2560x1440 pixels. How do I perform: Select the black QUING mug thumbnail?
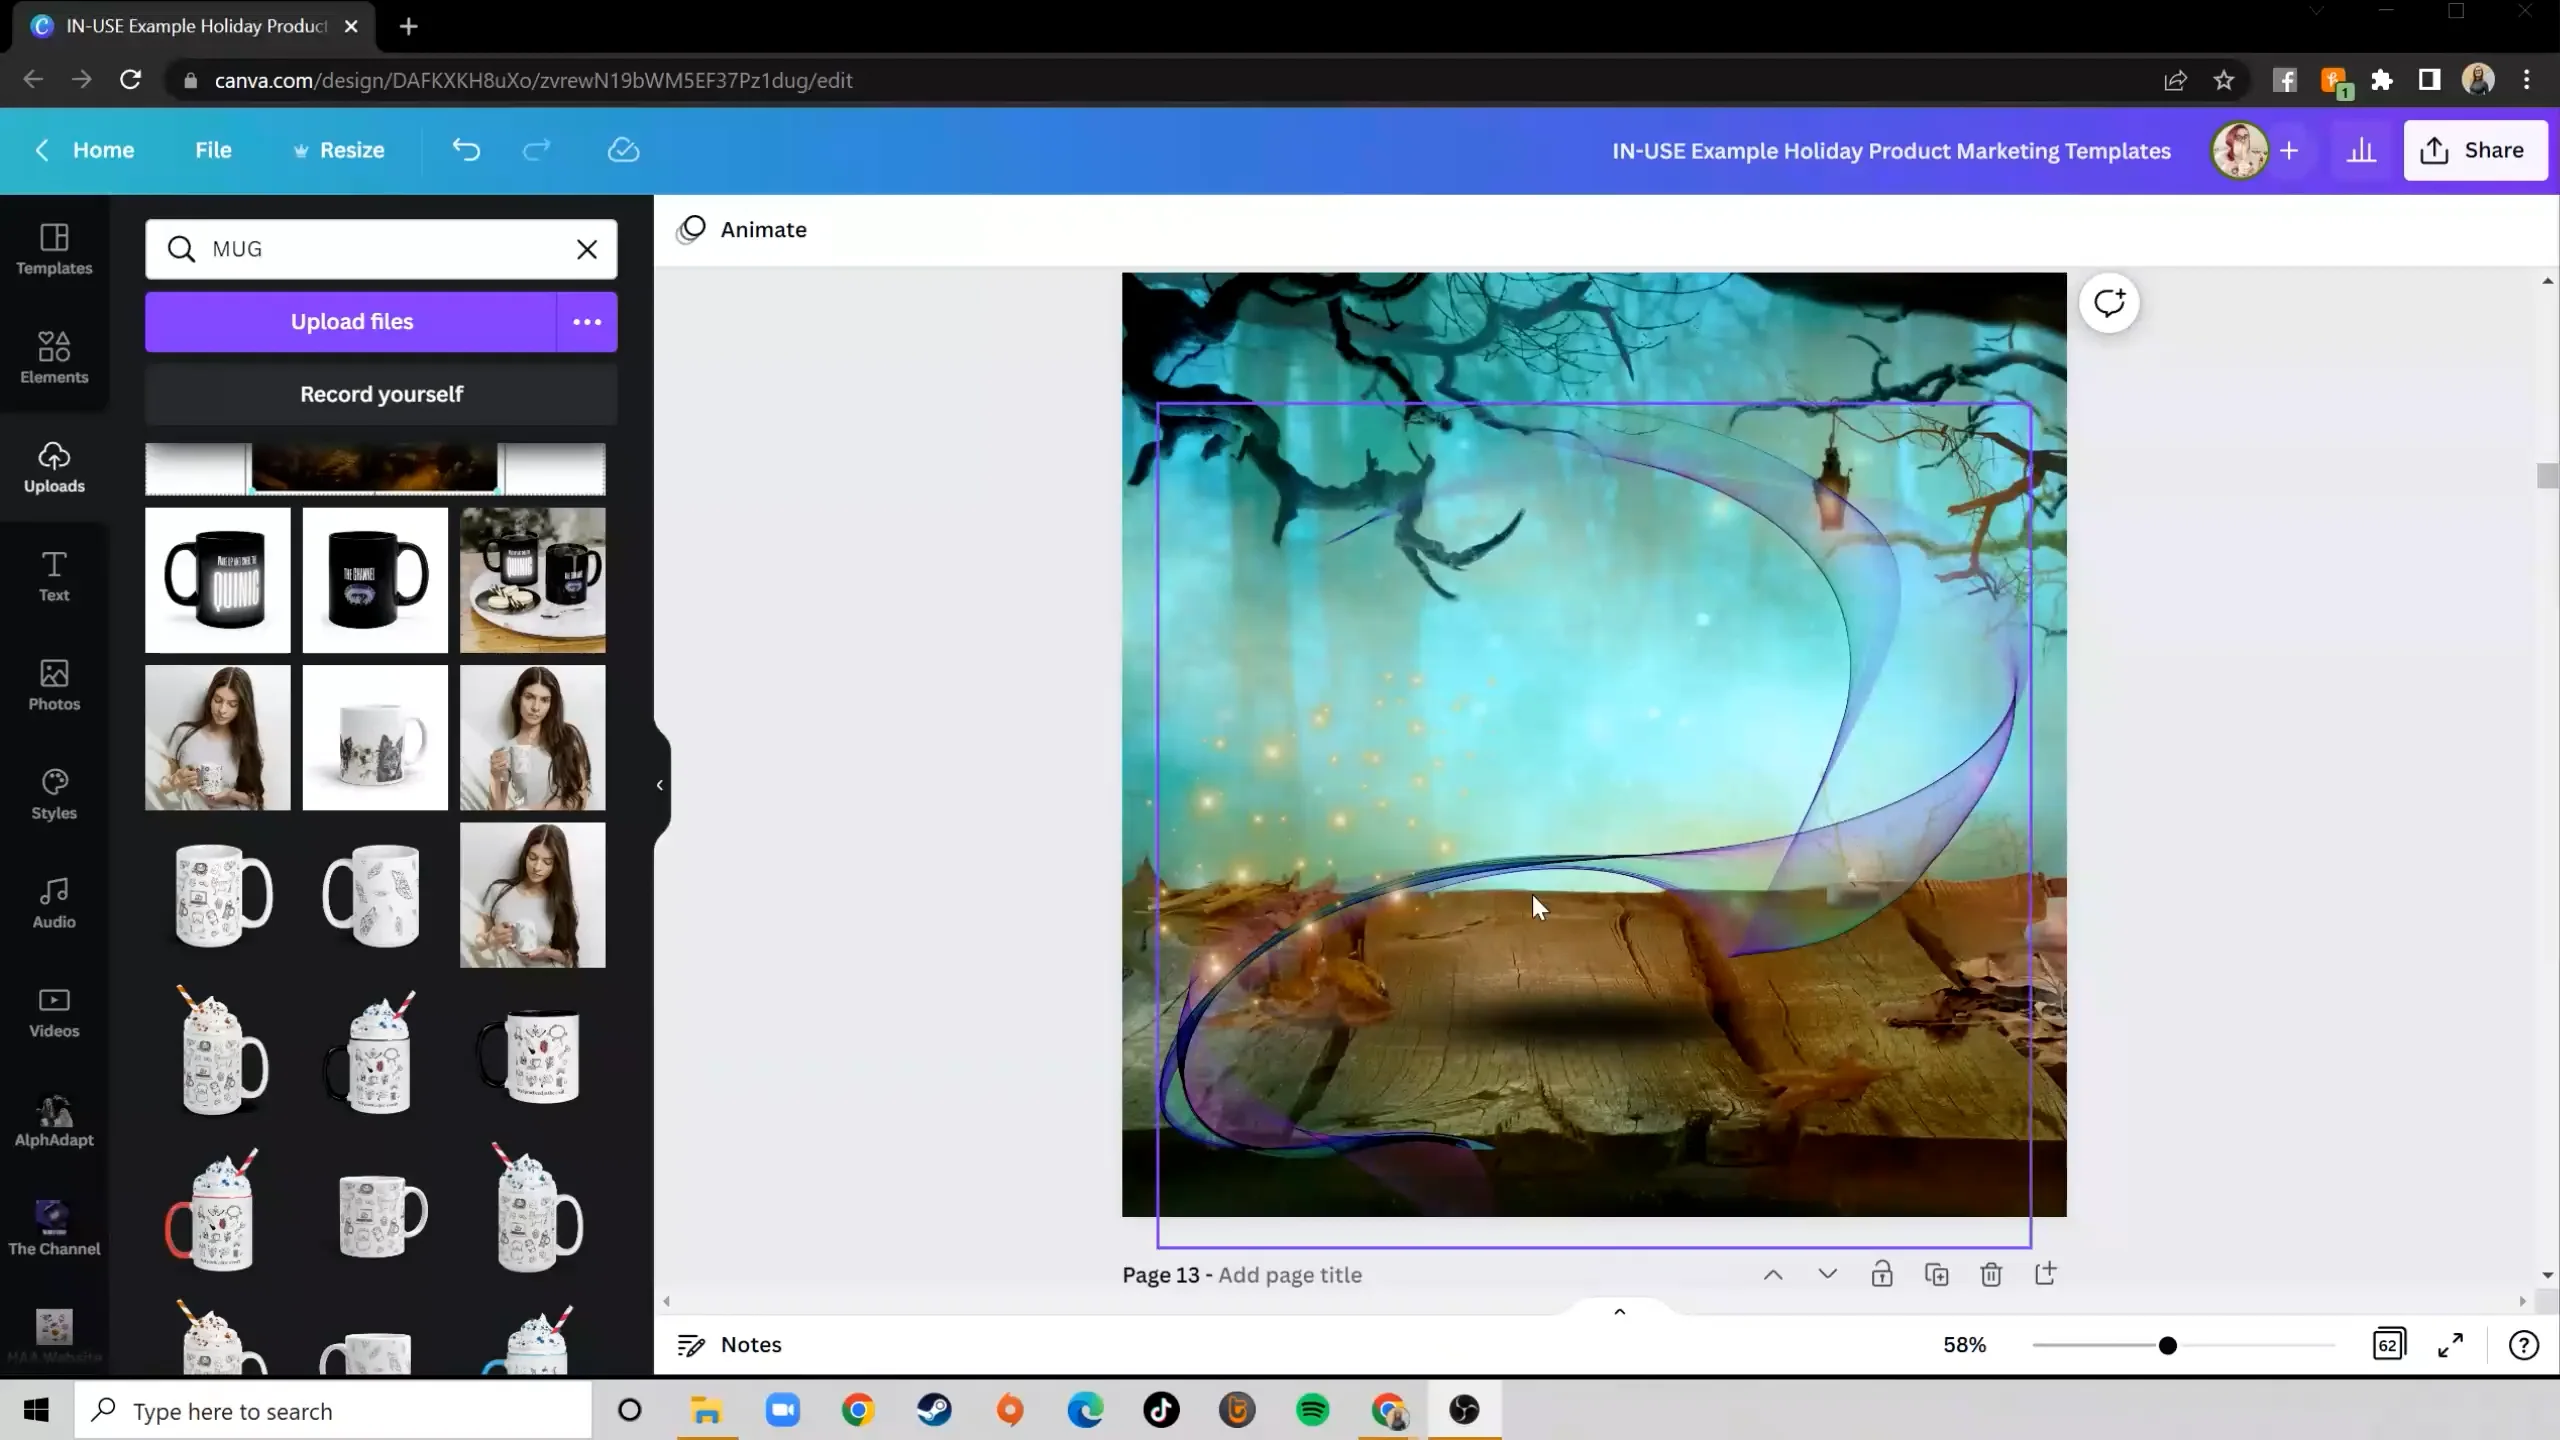tap(218, 580)
